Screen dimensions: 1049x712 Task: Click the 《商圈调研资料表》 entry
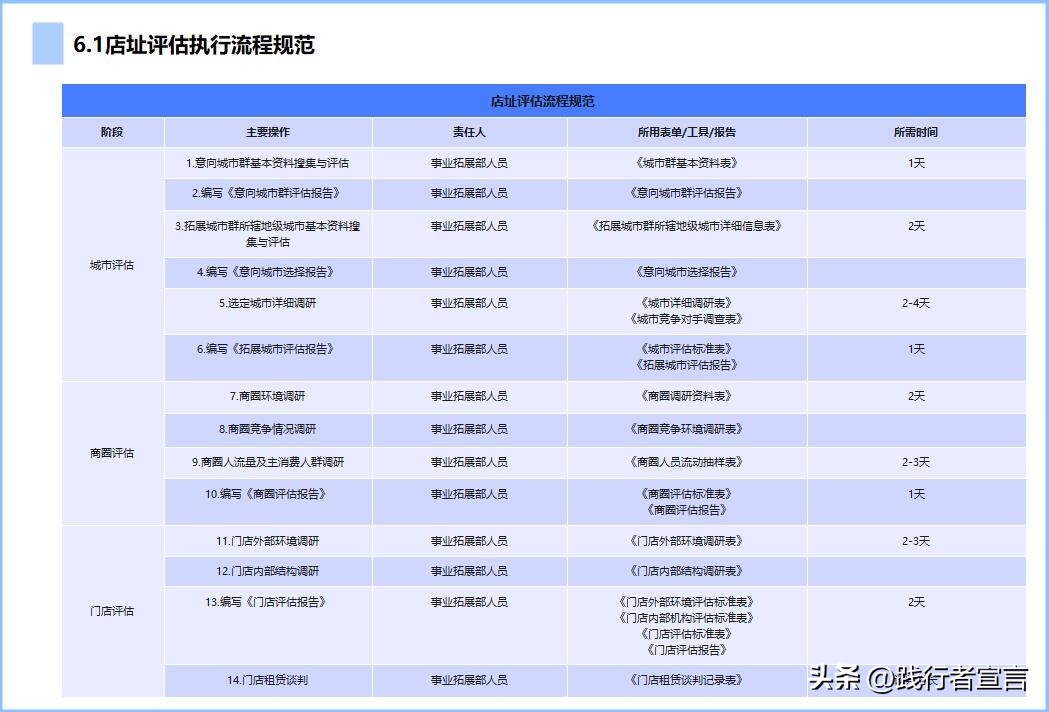coord(686,396)
